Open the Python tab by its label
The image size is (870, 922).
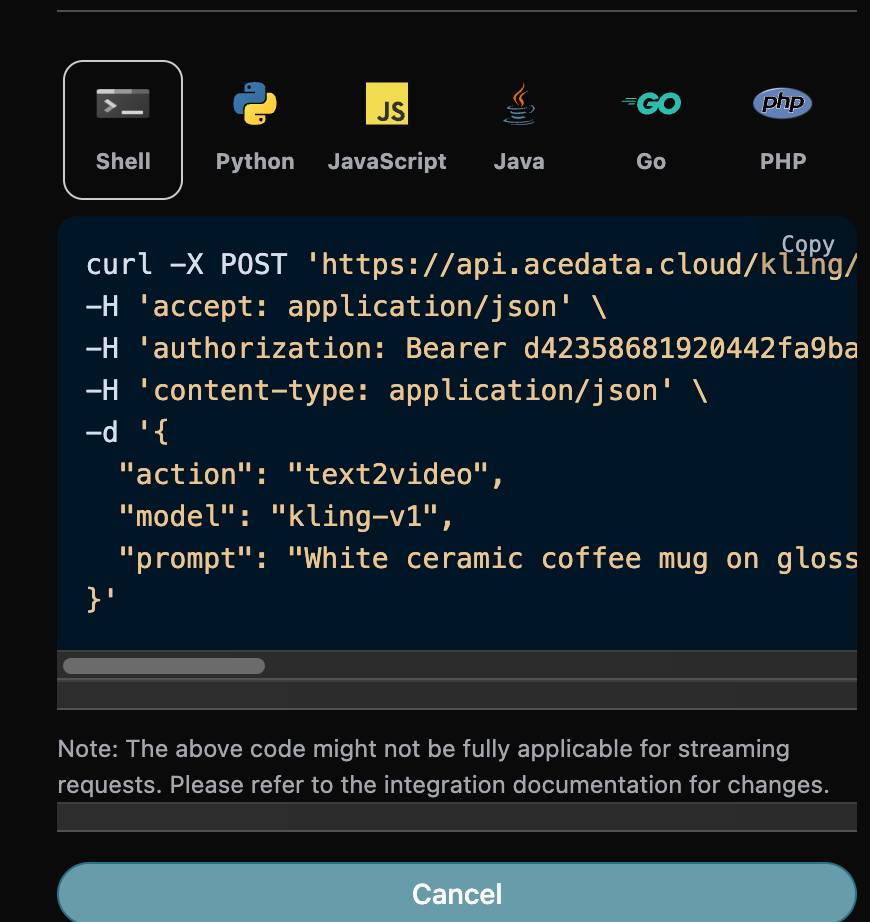[x=255, y=162]
